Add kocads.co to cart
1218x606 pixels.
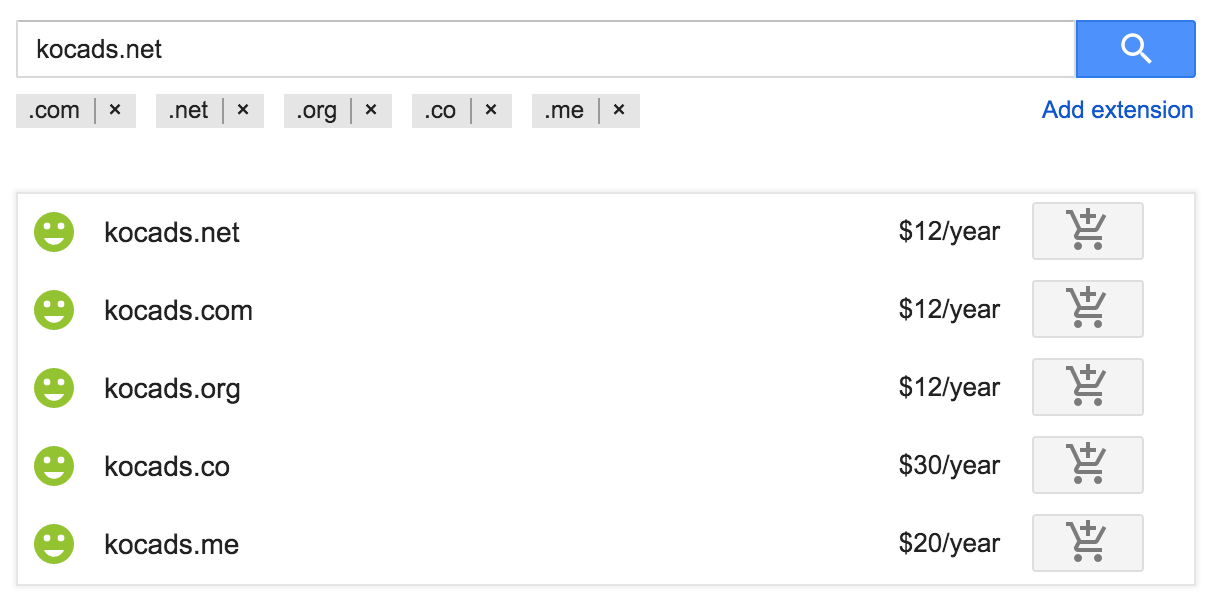coord(1087,465)
